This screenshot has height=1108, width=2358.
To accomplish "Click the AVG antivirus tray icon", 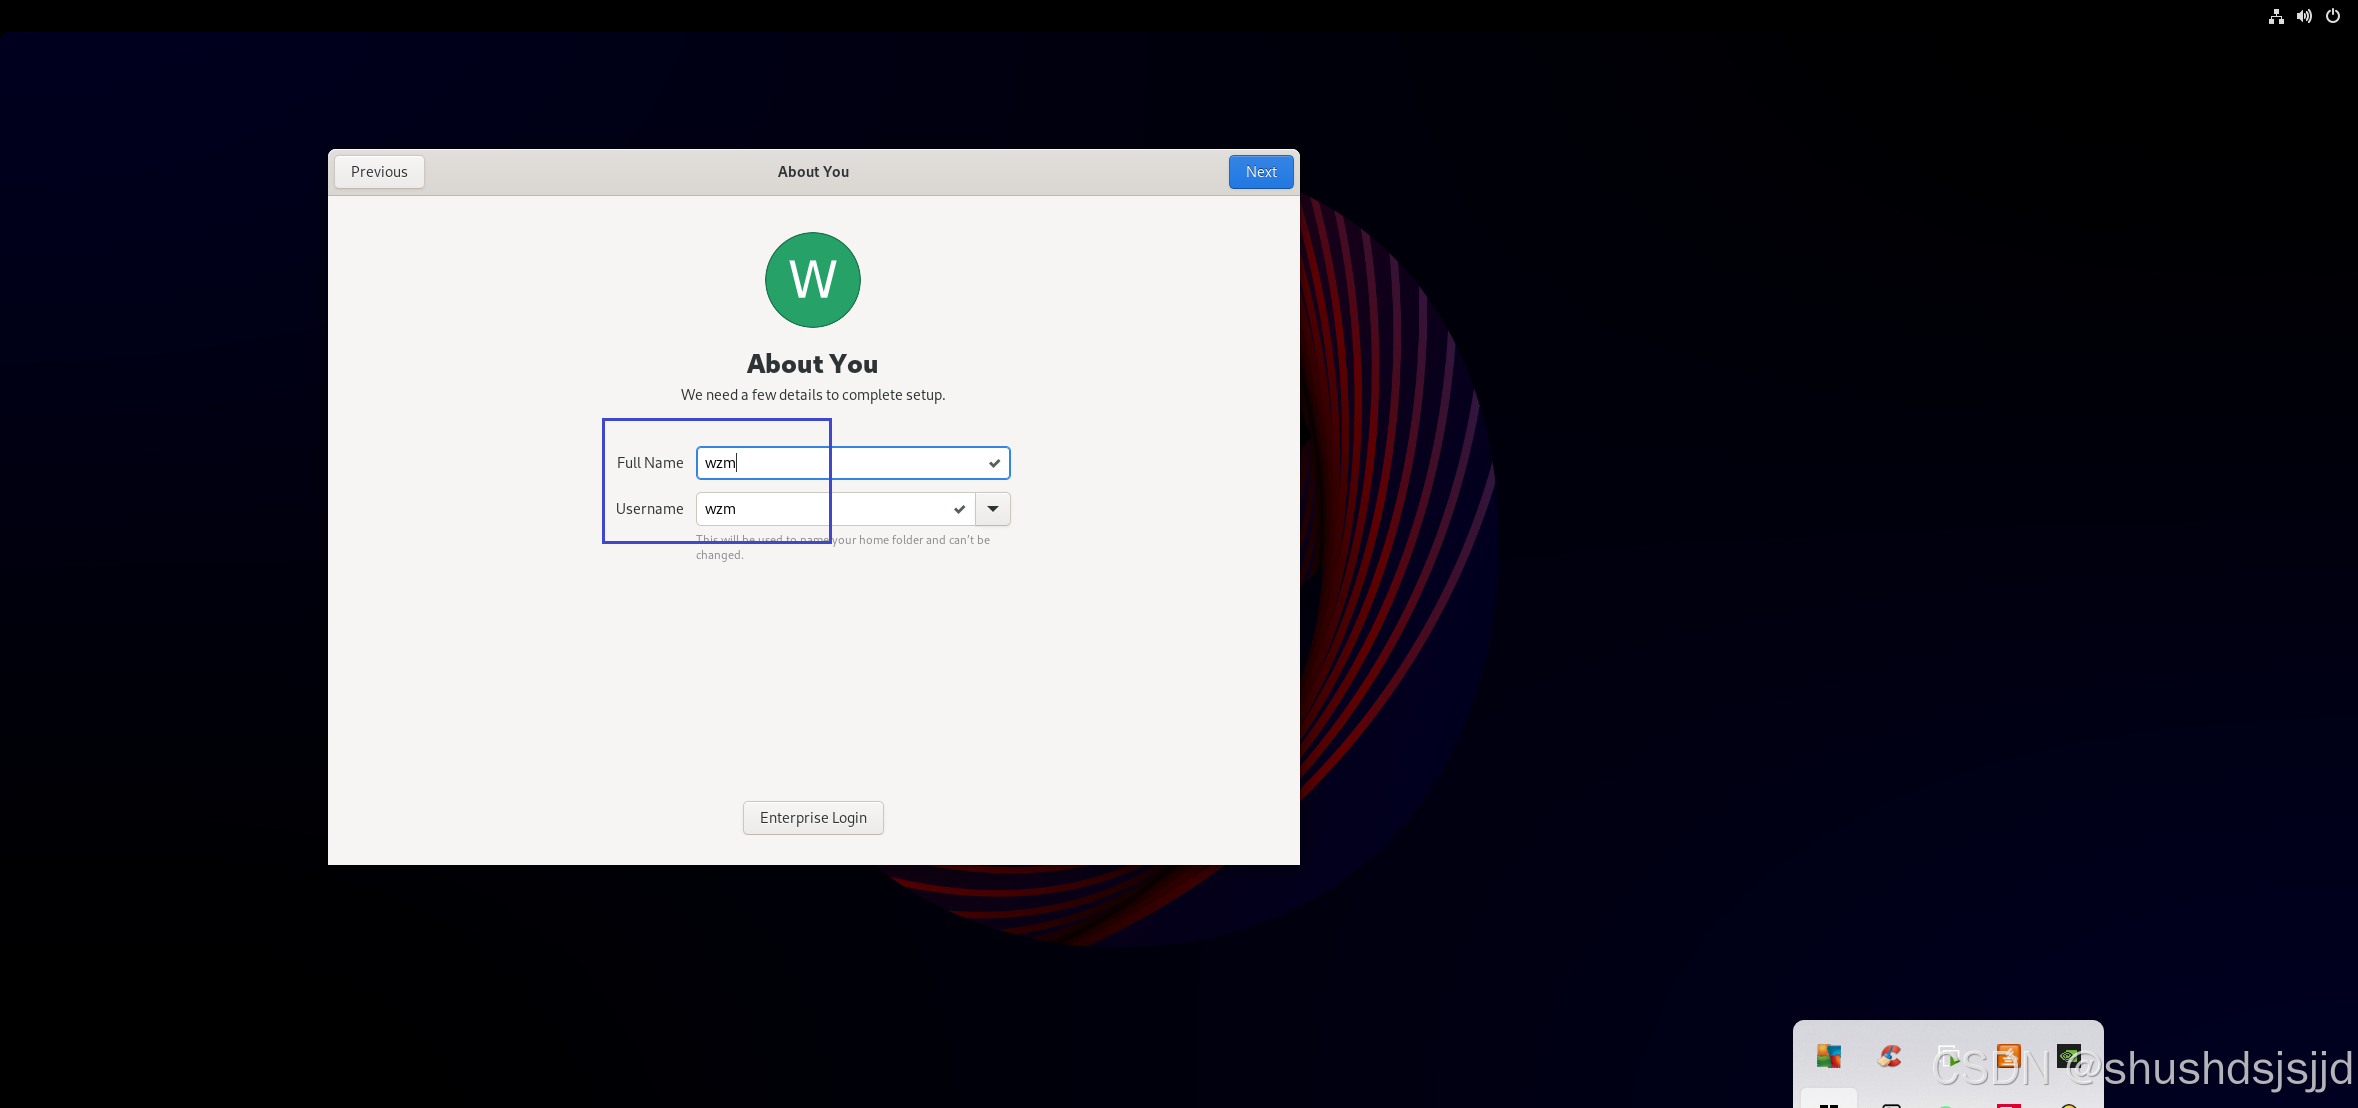I will (1828, 1056).
